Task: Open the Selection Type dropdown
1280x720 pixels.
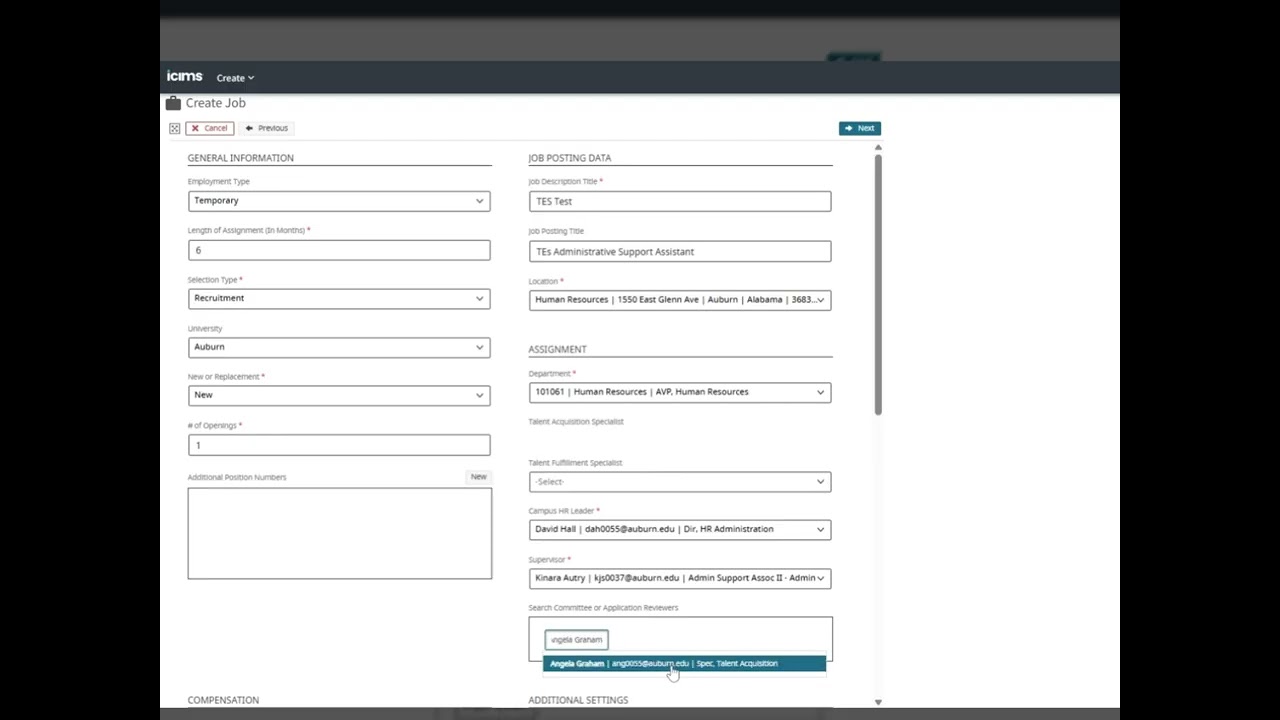Action: pyautogui.click(x=339, y=298)
